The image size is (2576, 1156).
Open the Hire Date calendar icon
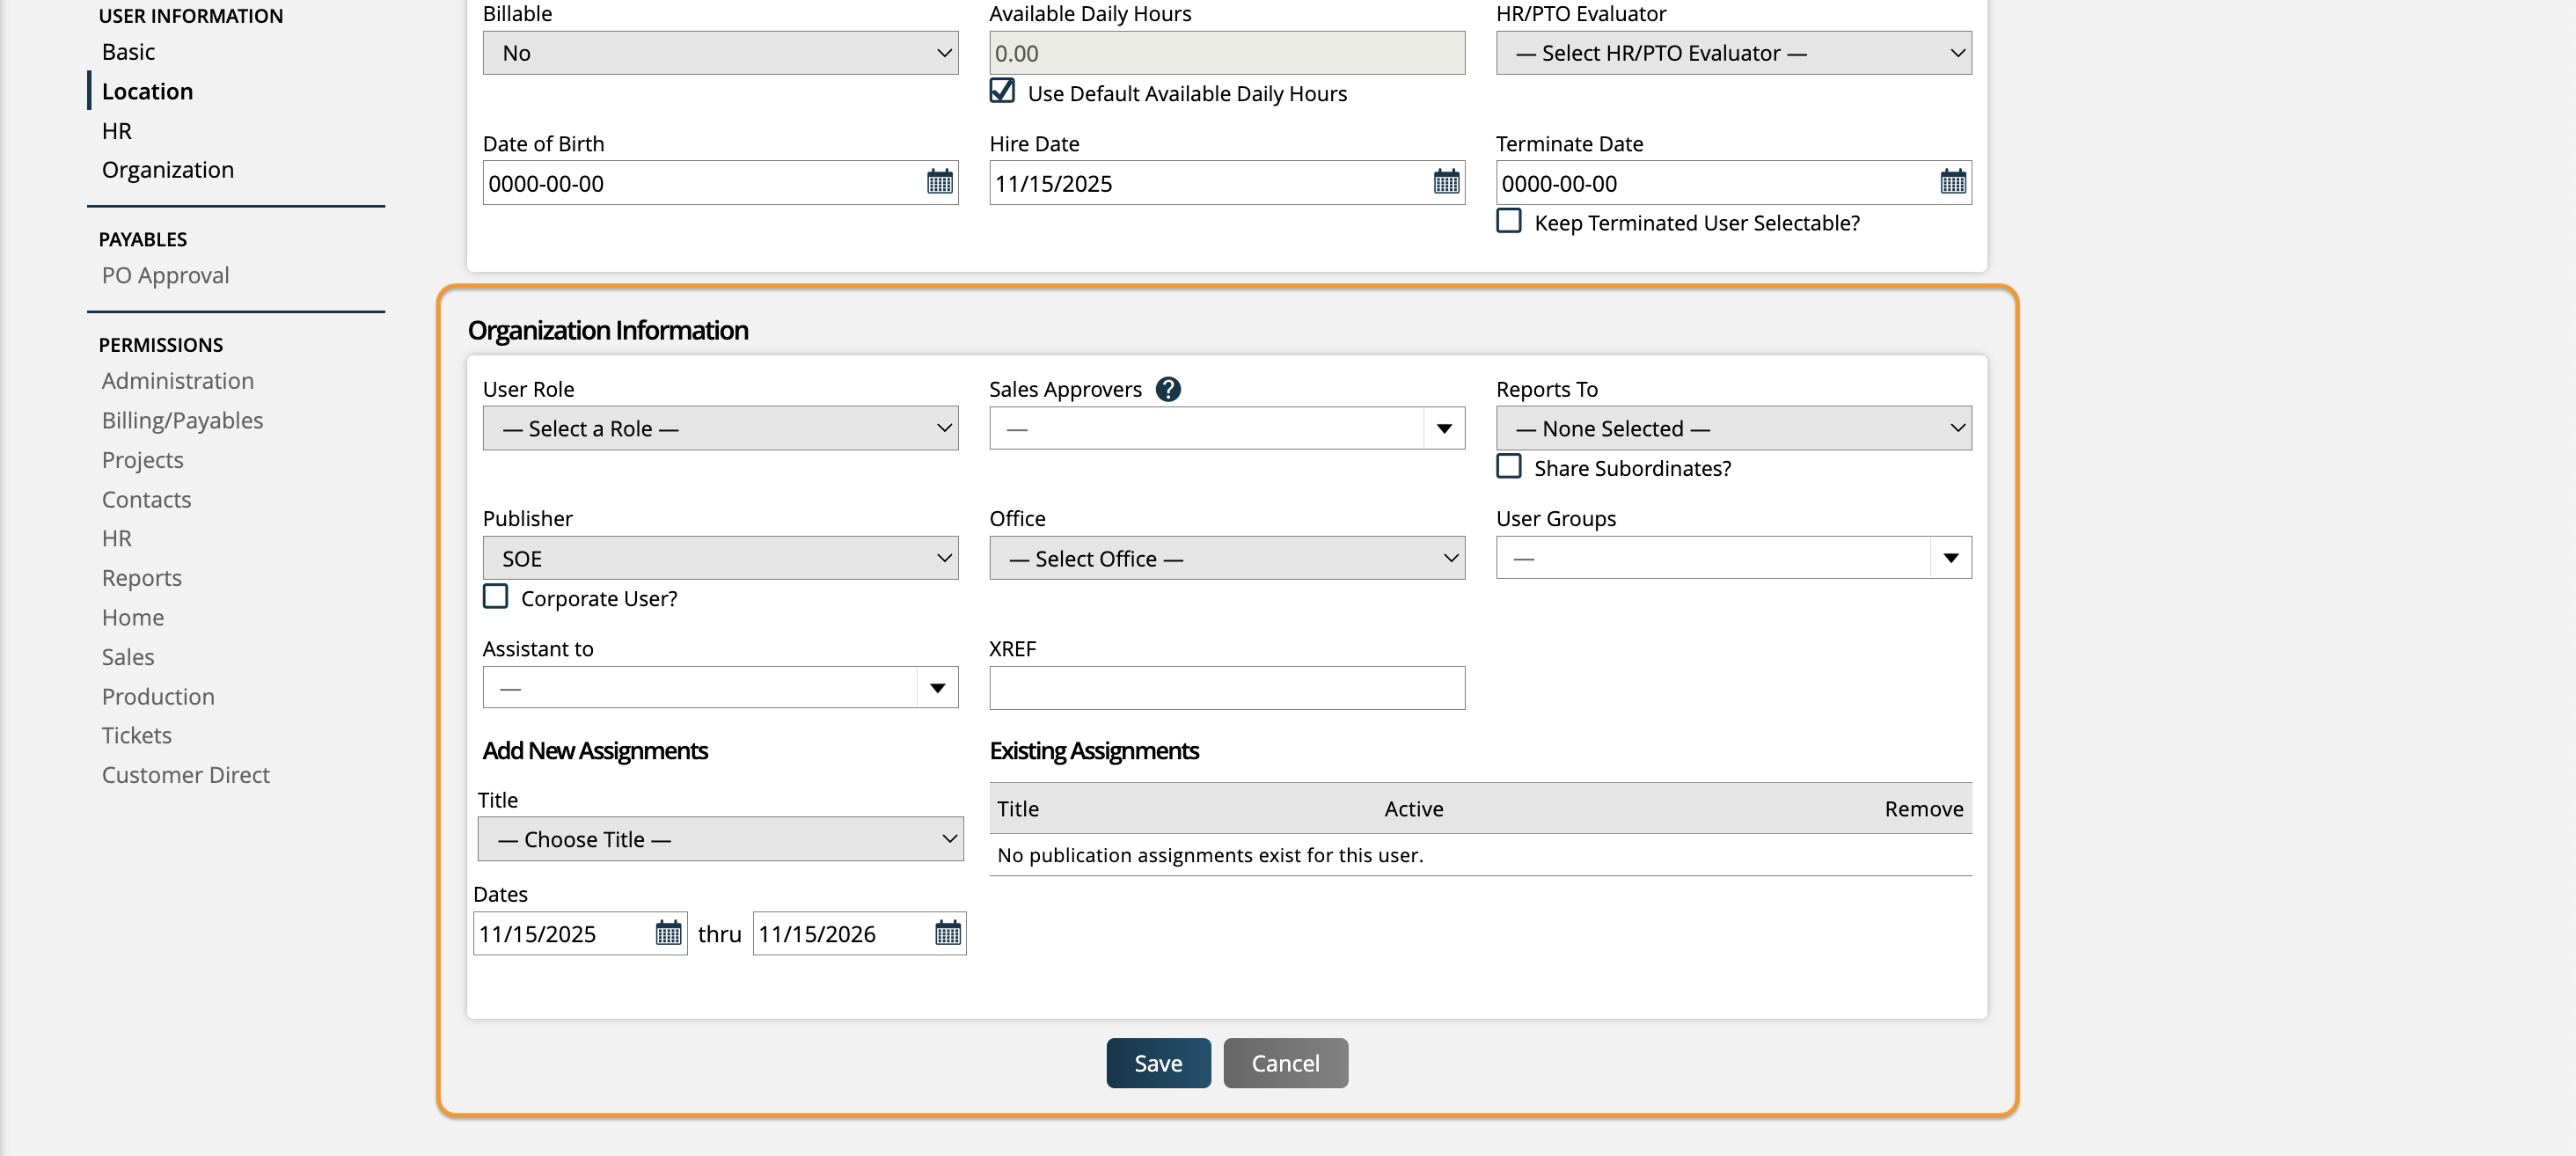pos(1446,182)
